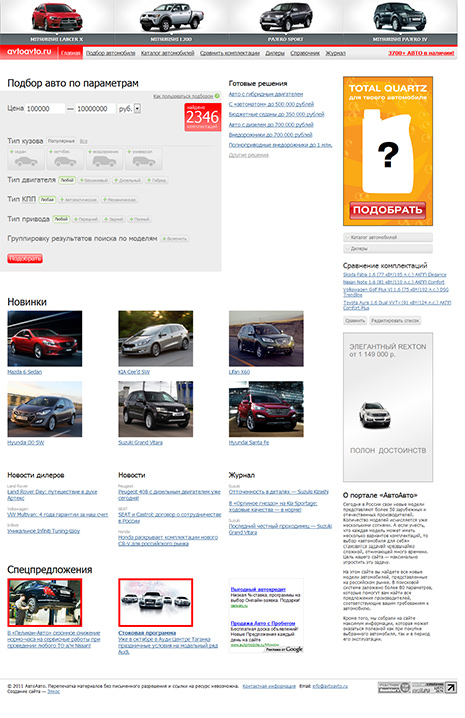The height and width of the screenshot is (718, 465).
Task: Open the Pajero Sport car banner
Action: click(x=285, y=22)
